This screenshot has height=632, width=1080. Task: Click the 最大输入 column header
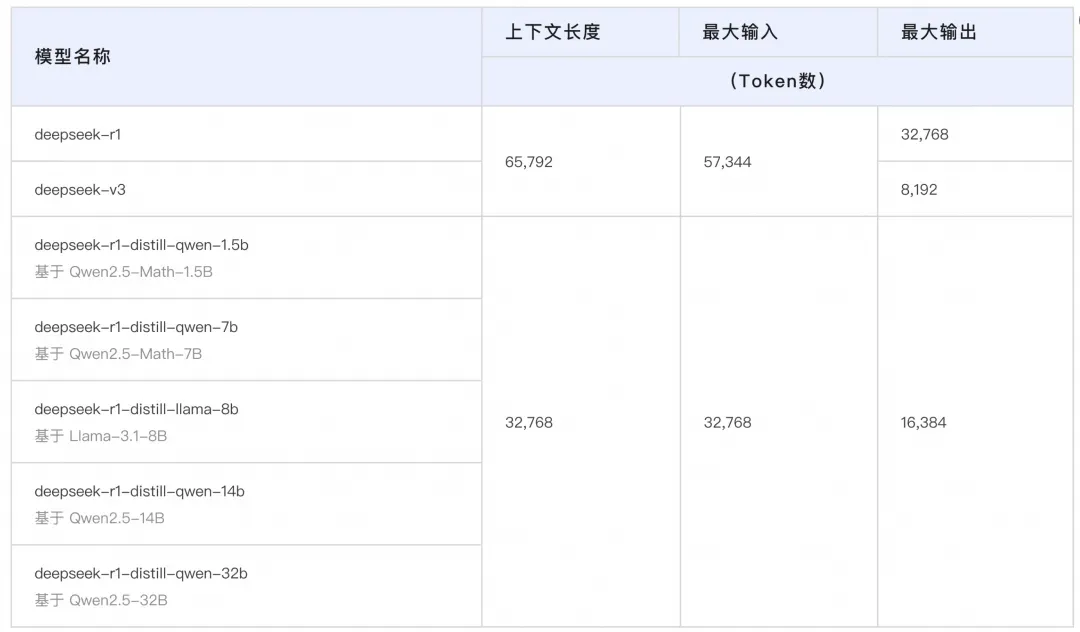(739, 32)
